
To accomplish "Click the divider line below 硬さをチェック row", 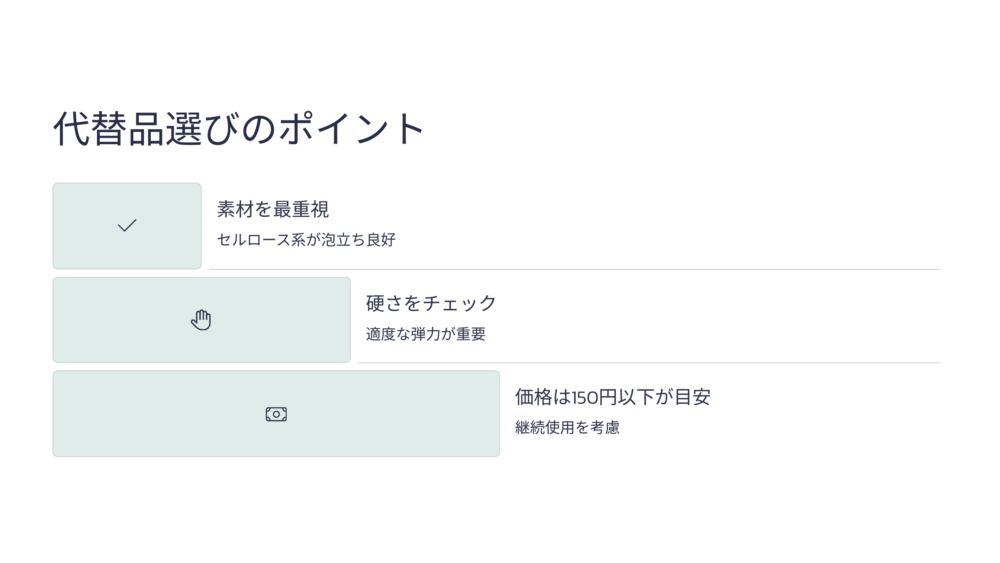I will click(x=649, y=363).
